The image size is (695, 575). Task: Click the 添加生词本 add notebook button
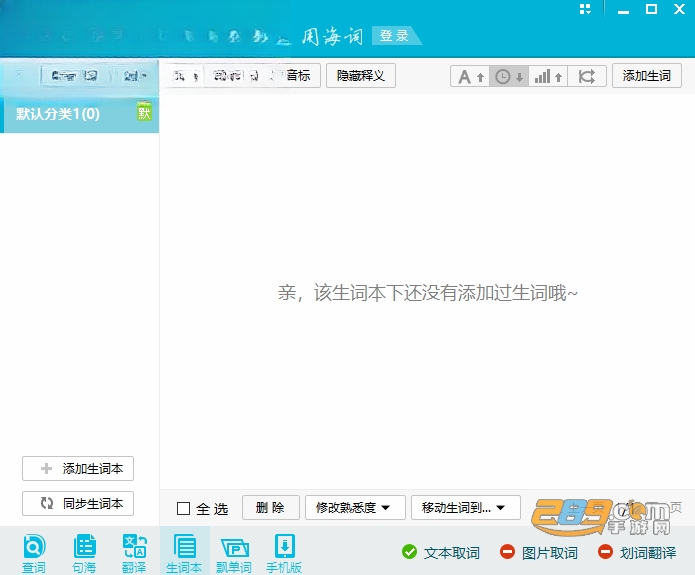[x=78, y=469]
